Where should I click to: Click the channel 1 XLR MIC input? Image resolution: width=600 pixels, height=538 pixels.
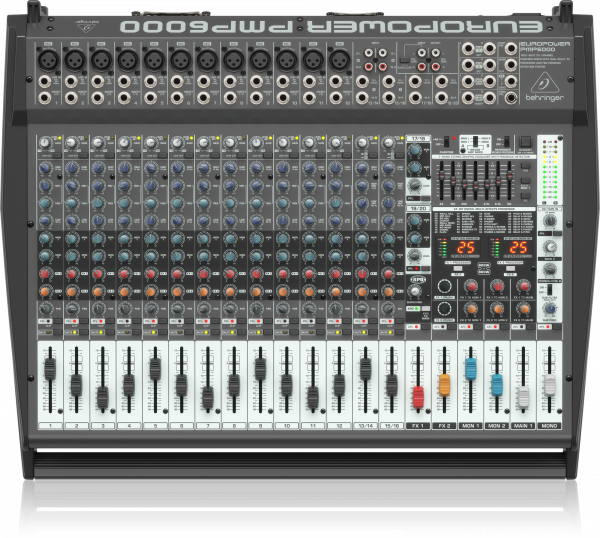coord(48,60)
